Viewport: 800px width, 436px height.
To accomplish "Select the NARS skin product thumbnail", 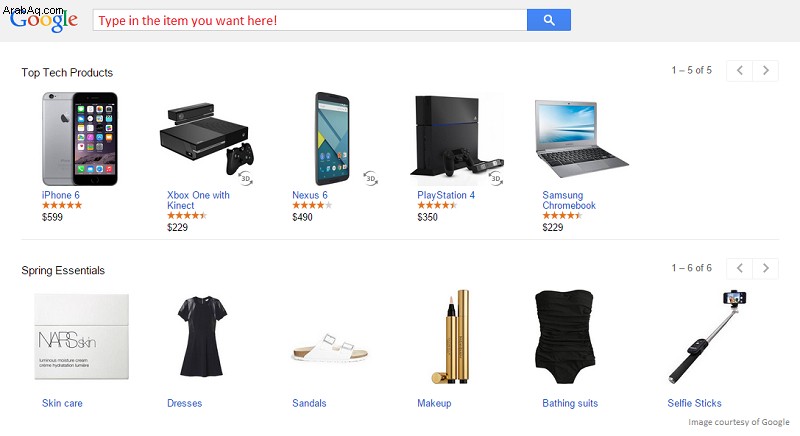I will pos(82,337).
